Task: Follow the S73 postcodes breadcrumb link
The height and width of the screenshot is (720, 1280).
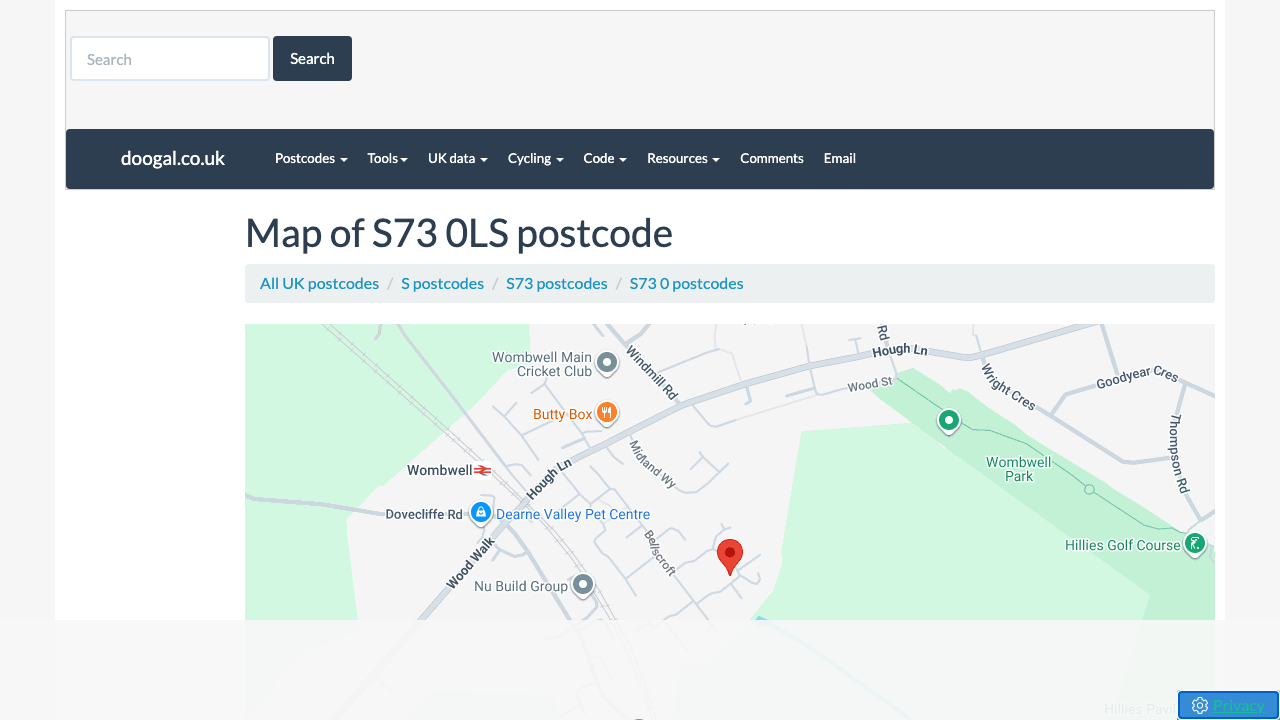Action: [x=556, y=283]
